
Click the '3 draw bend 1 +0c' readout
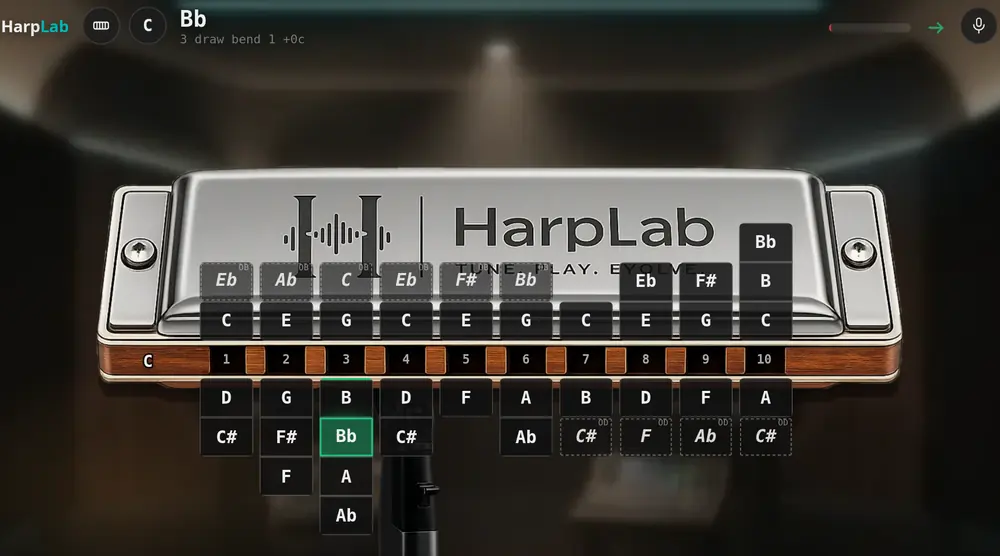click(242, 40)
